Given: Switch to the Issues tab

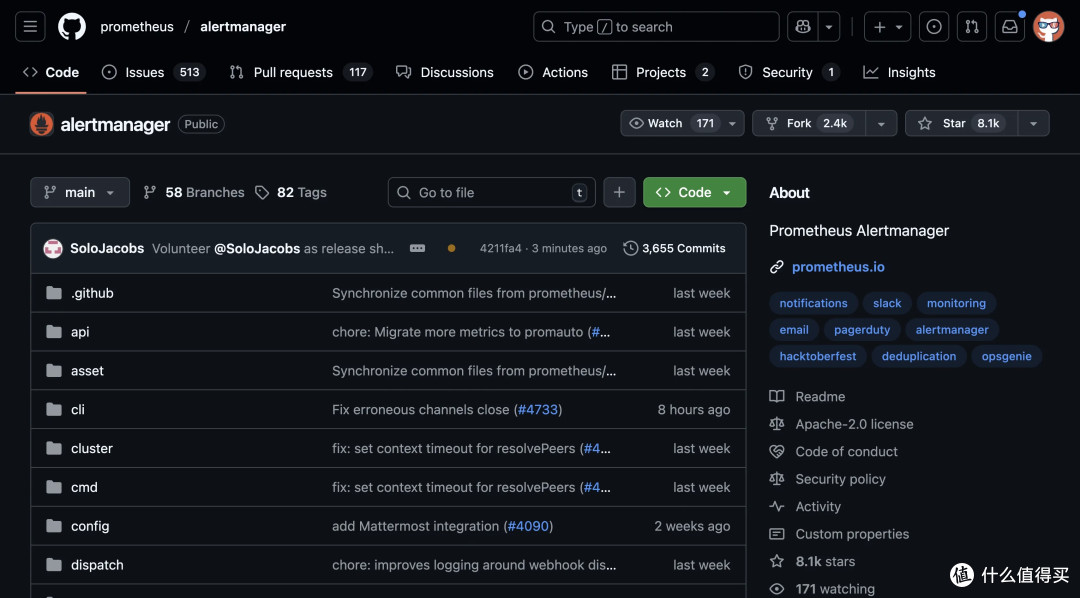Looking at the screenshot, I should point(153,72).
